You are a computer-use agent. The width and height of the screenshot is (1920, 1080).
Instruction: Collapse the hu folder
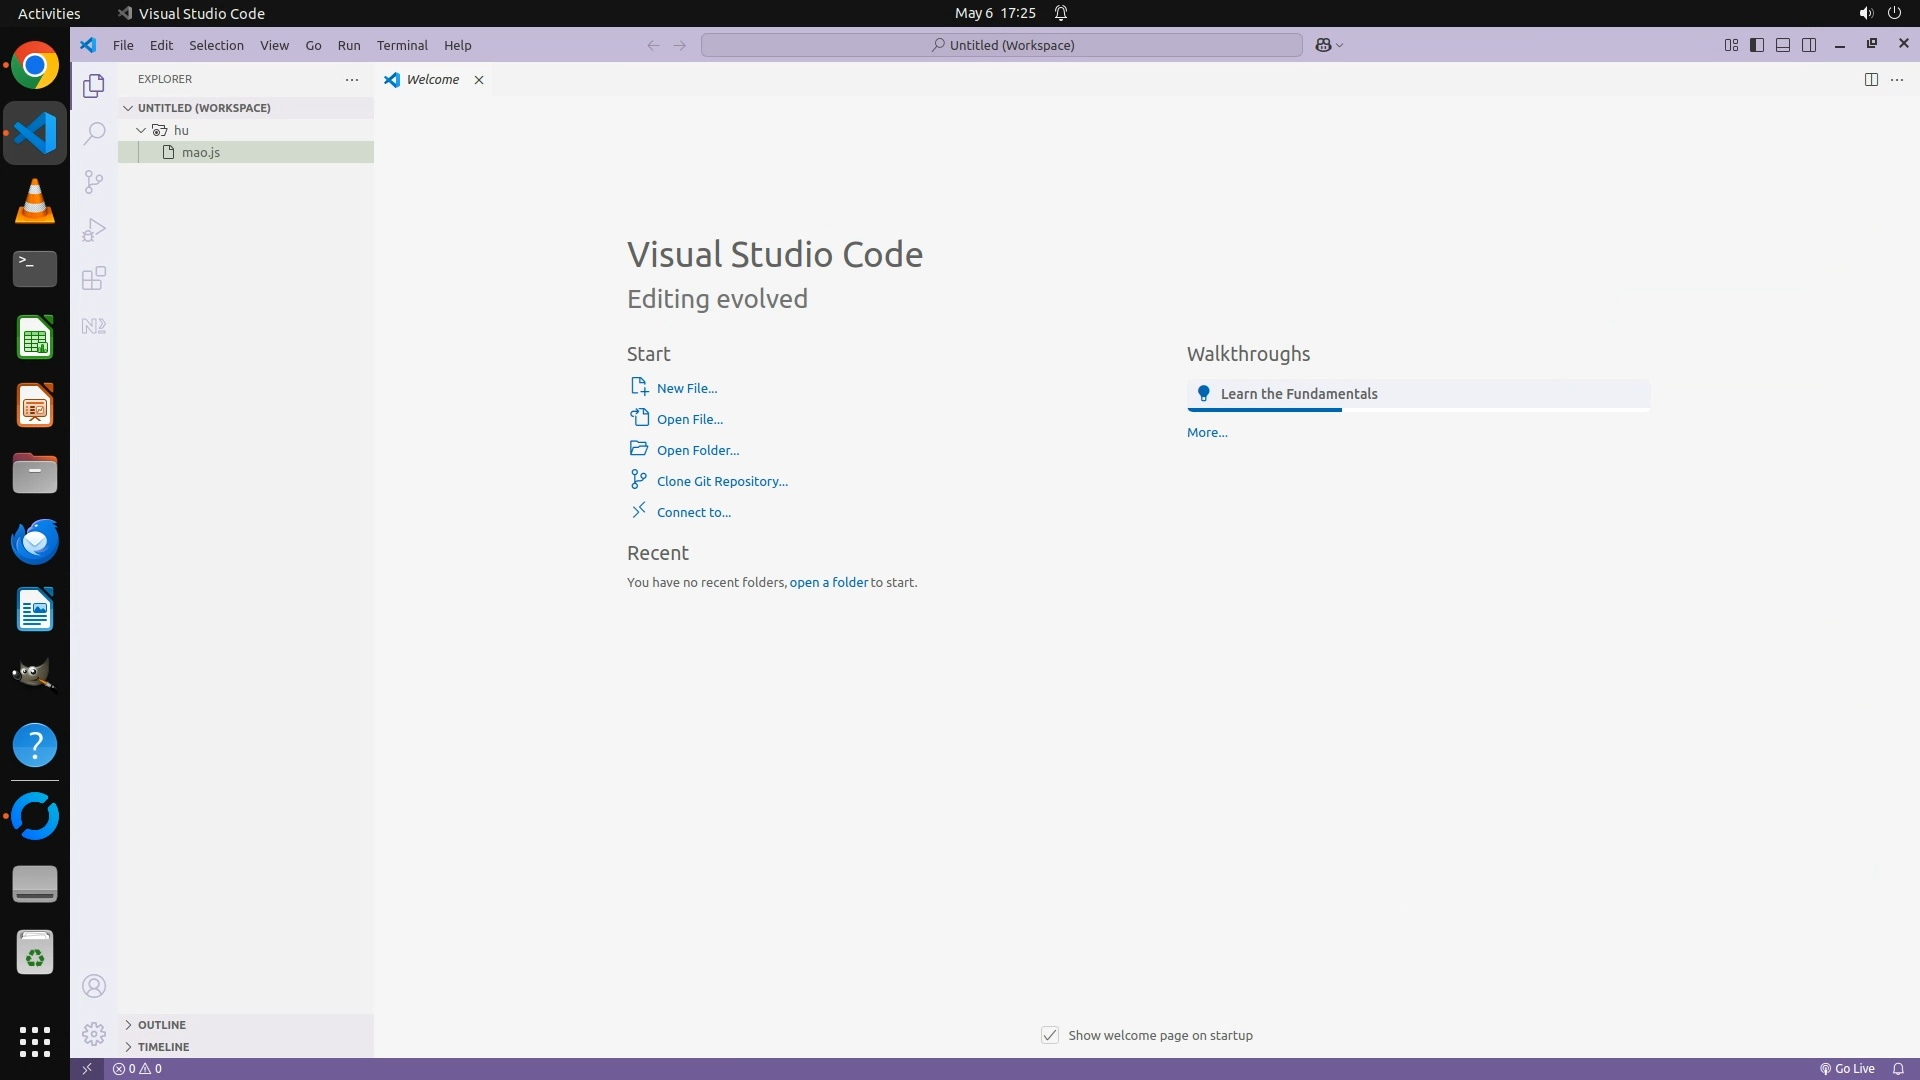(141, 130)
